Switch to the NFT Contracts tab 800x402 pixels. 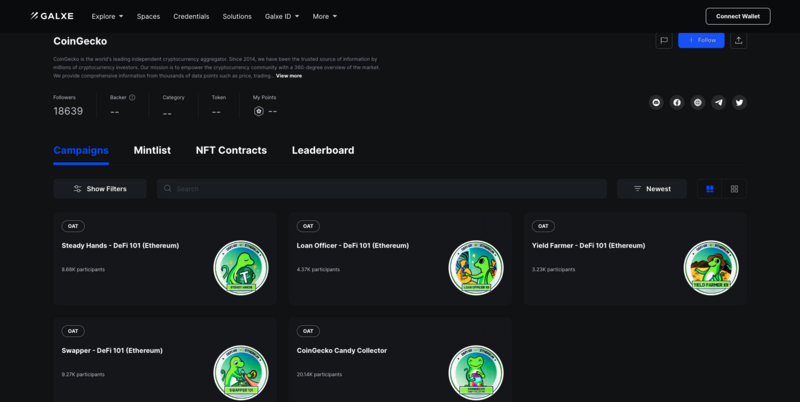pos(231,150)
